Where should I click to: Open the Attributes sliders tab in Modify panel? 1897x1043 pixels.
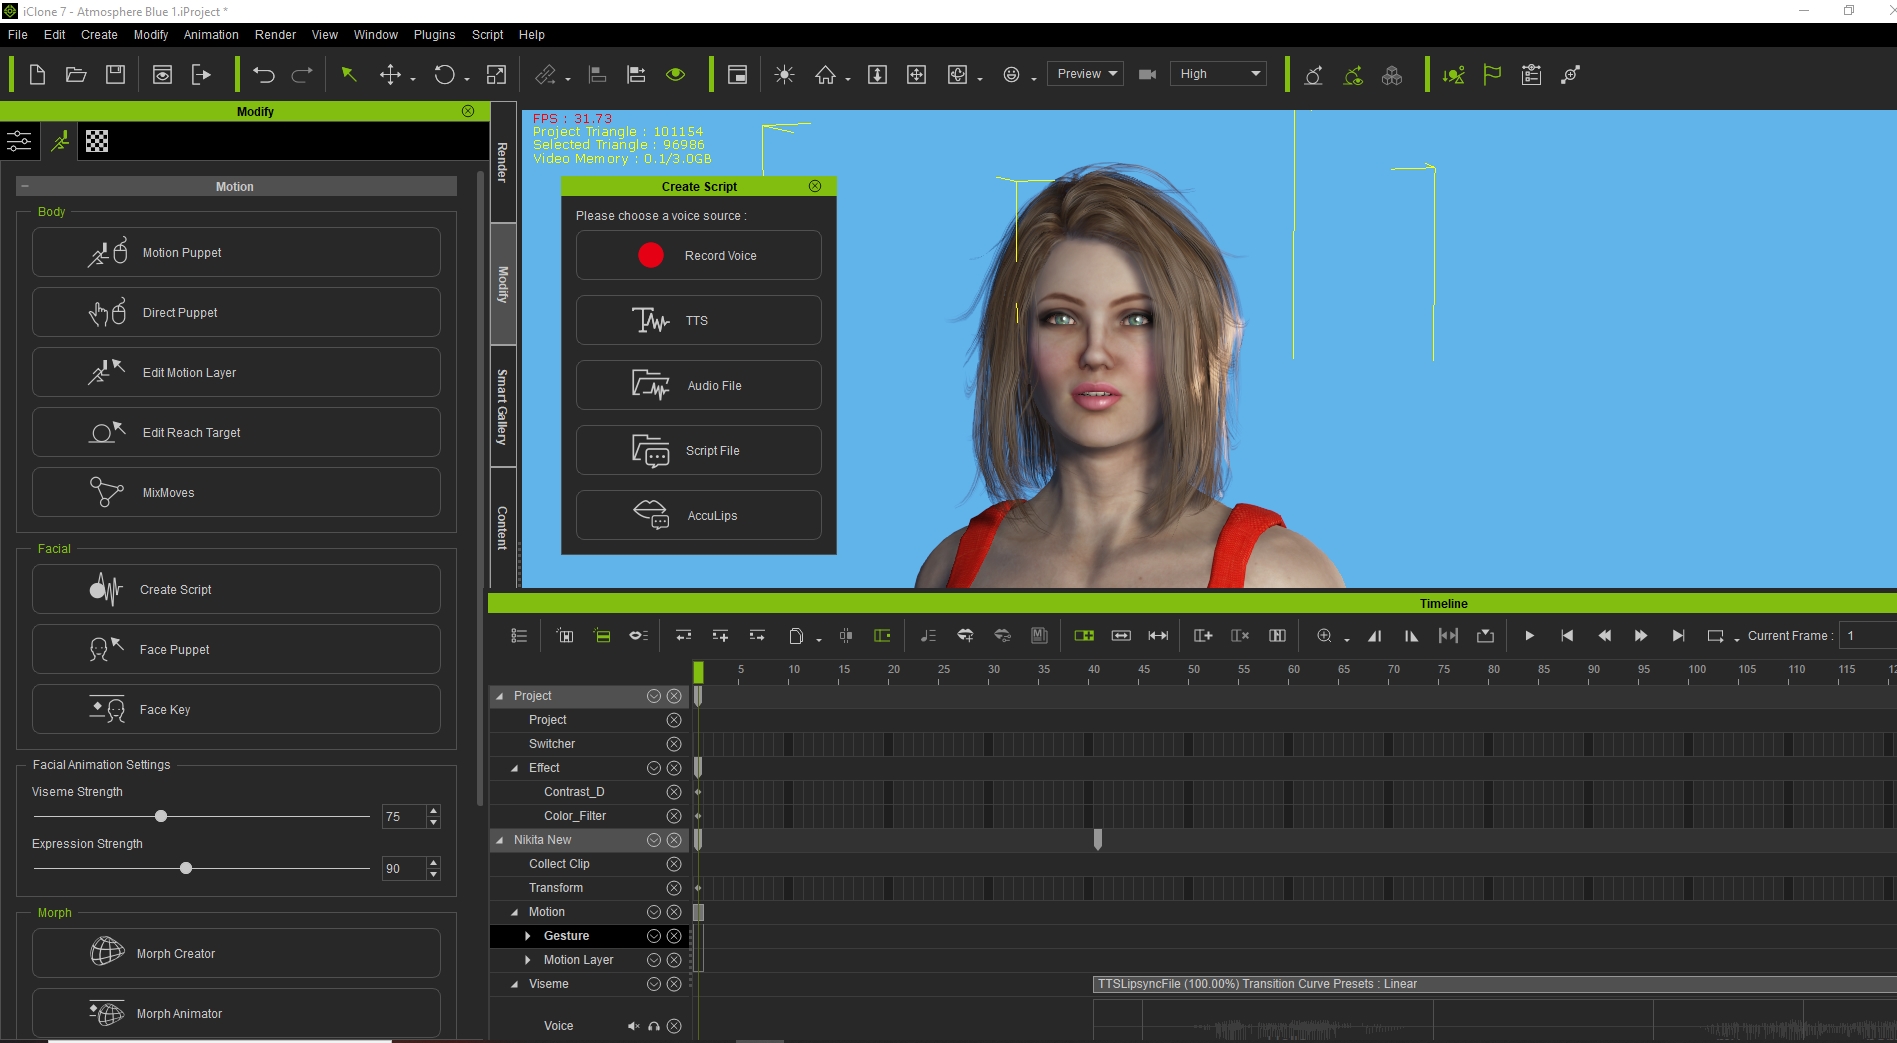click(x=19, y=141)
